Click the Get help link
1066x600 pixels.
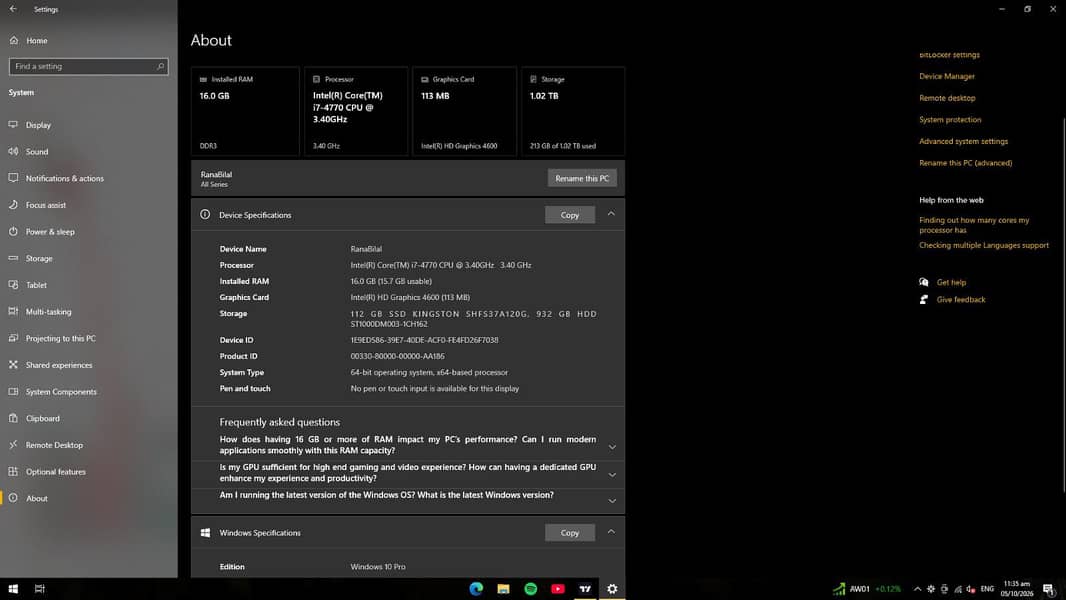(951, 282)
